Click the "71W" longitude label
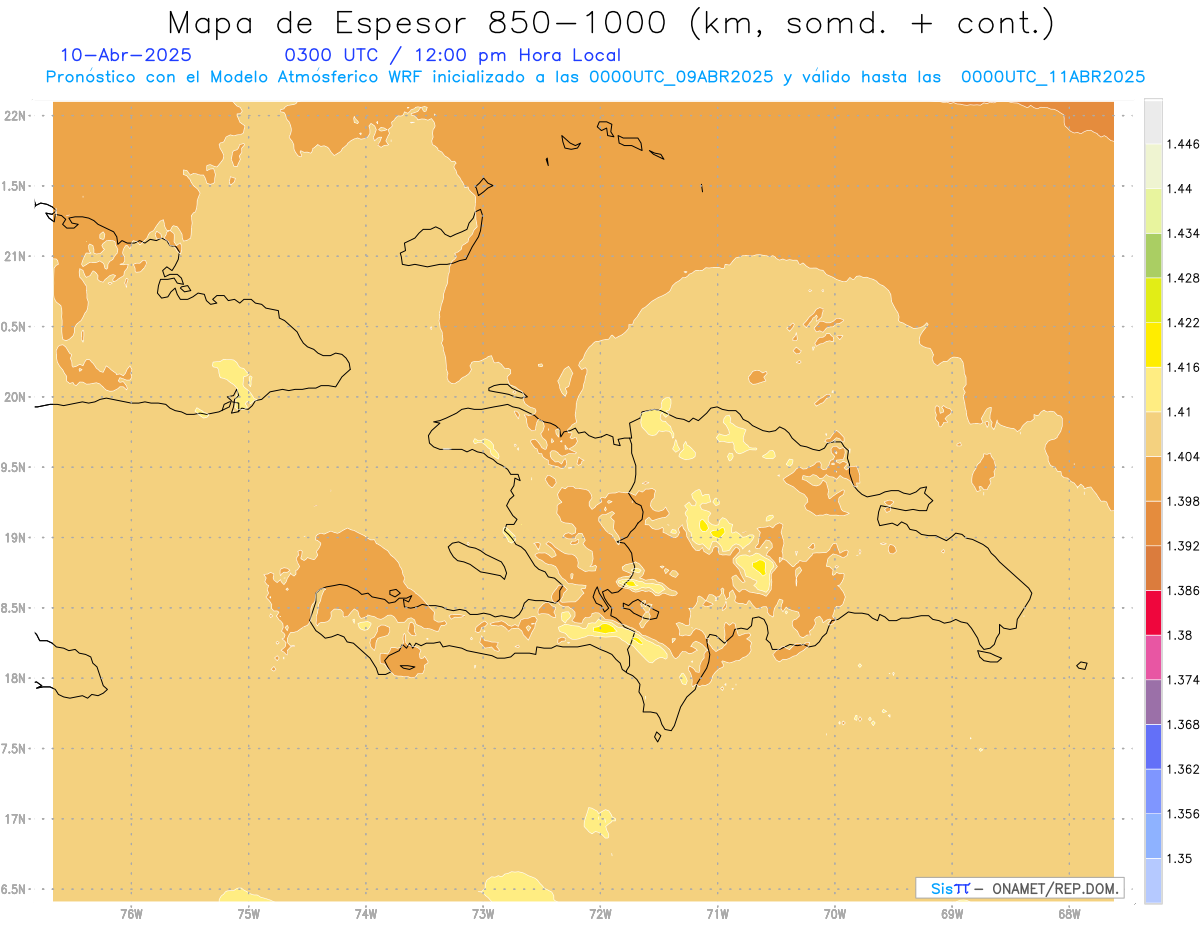1200x927 pixels. point(717,913)
